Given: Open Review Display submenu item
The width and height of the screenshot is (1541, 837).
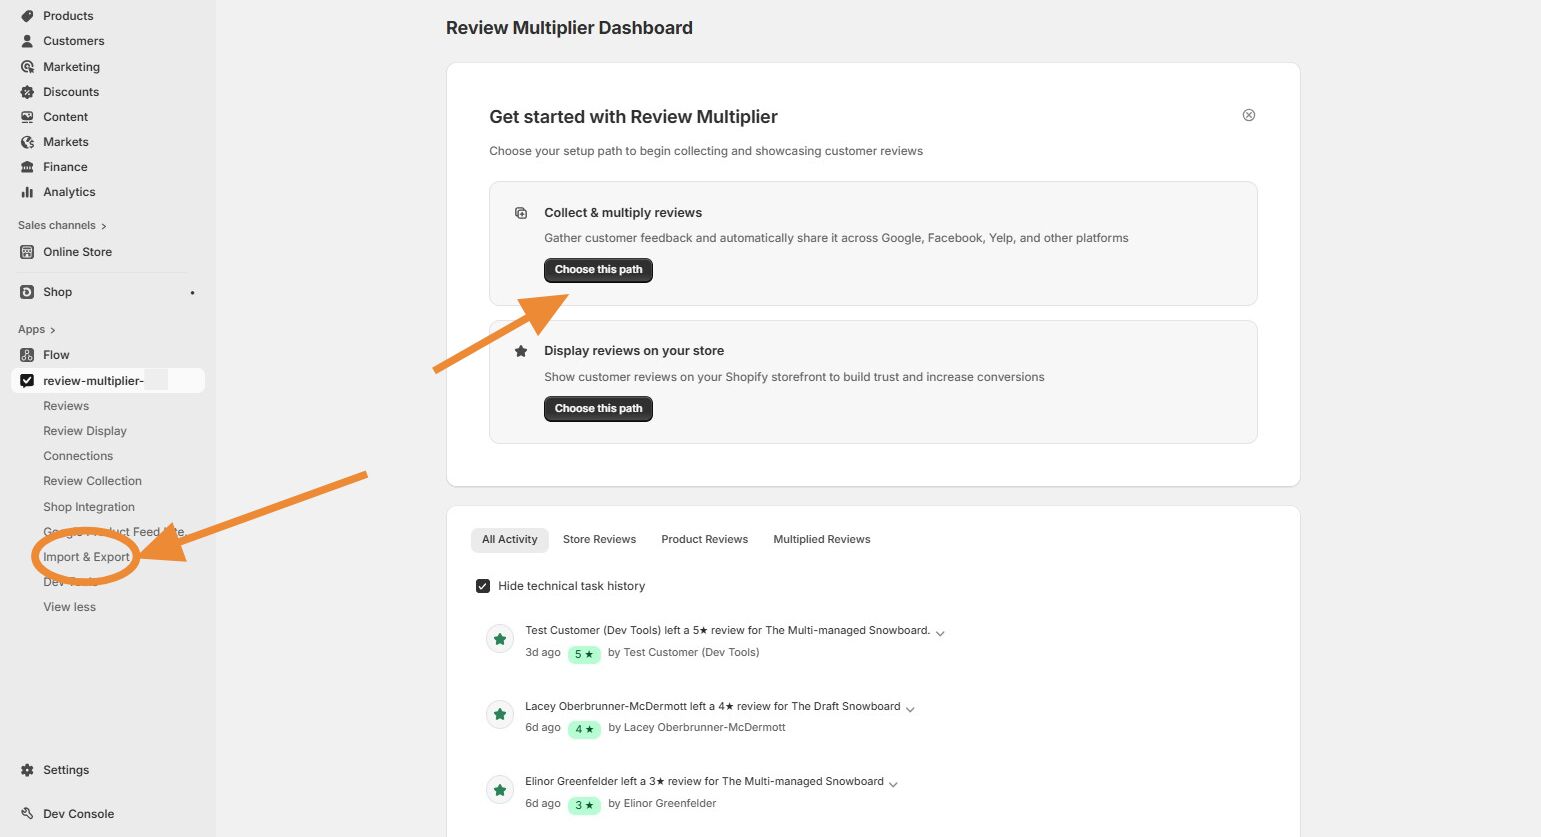Looking at the screenshot, I should [x=85, y=431].
